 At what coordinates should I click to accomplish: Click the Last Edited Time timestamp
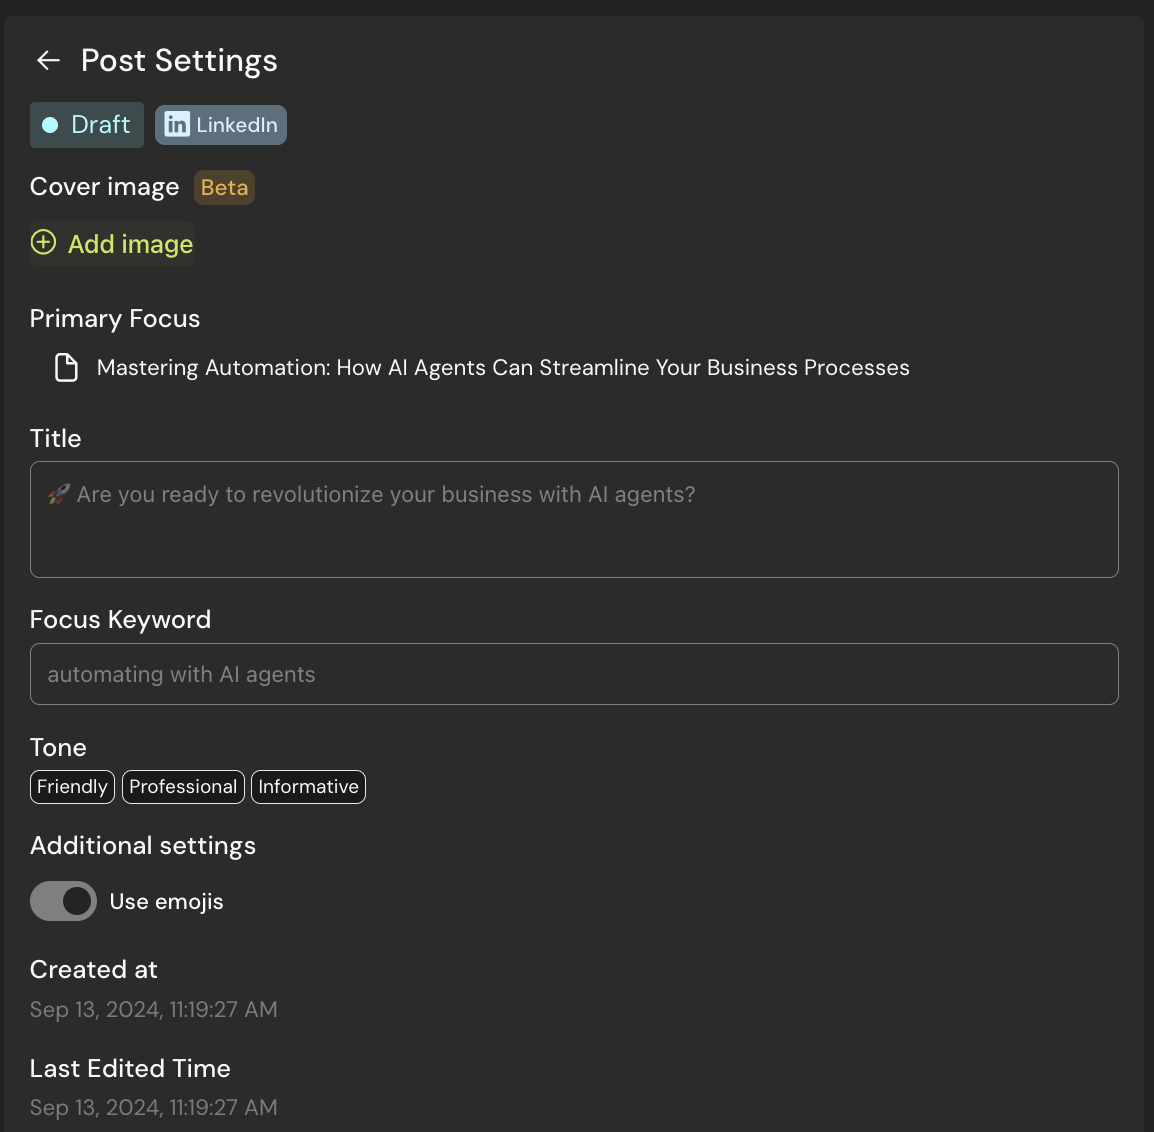(x=154, y=1108)
